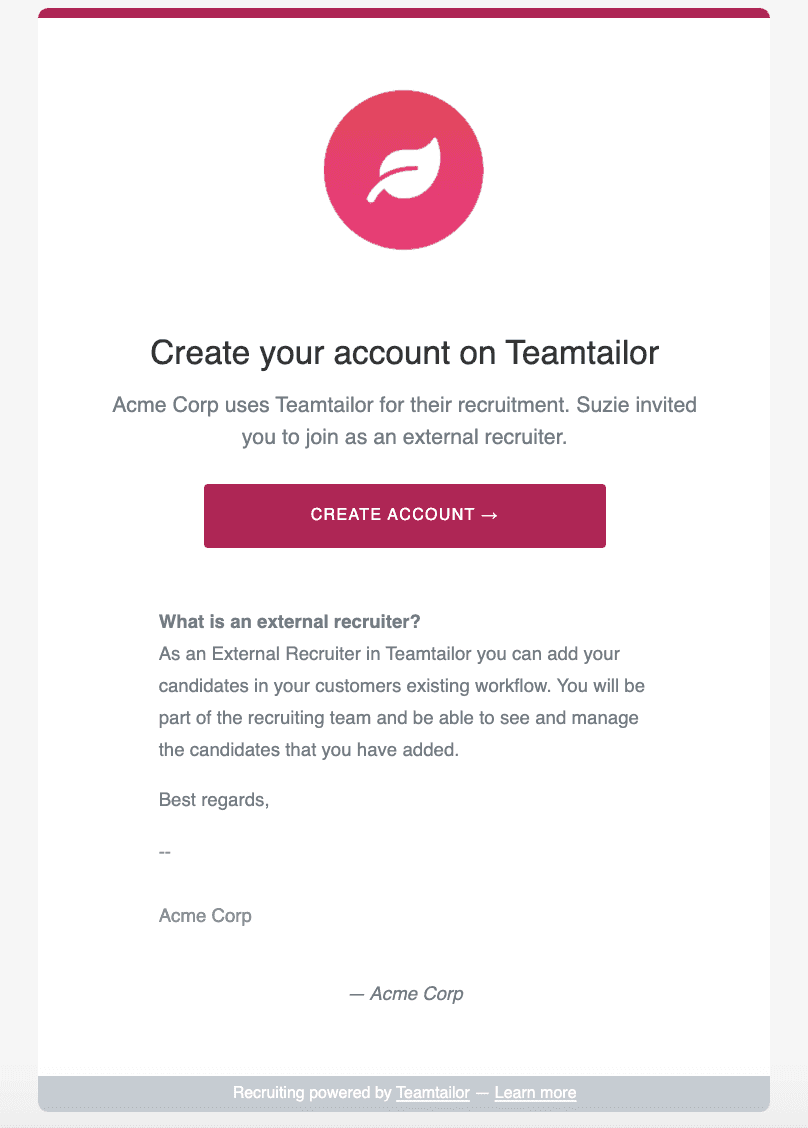Viewport: 808px width, 1128px height.
Task: Click the 'Best regards,' line
Action: [214, 800]
